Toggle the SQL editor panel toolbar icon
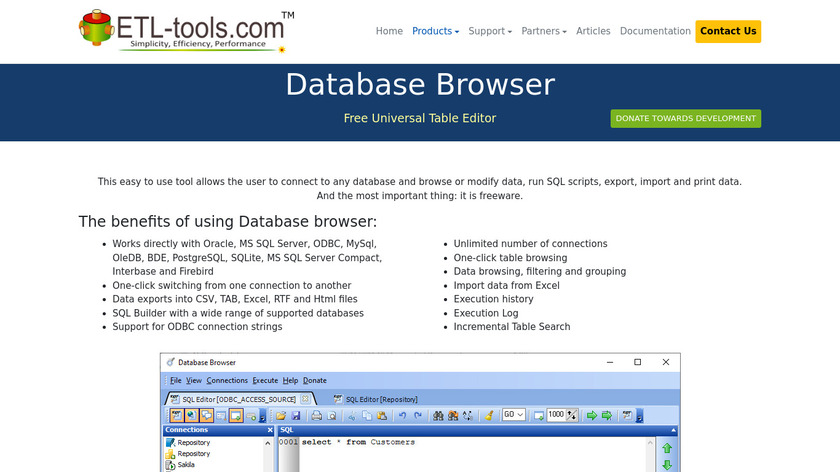The image size is (840, 472). click(x=176, y=415)
